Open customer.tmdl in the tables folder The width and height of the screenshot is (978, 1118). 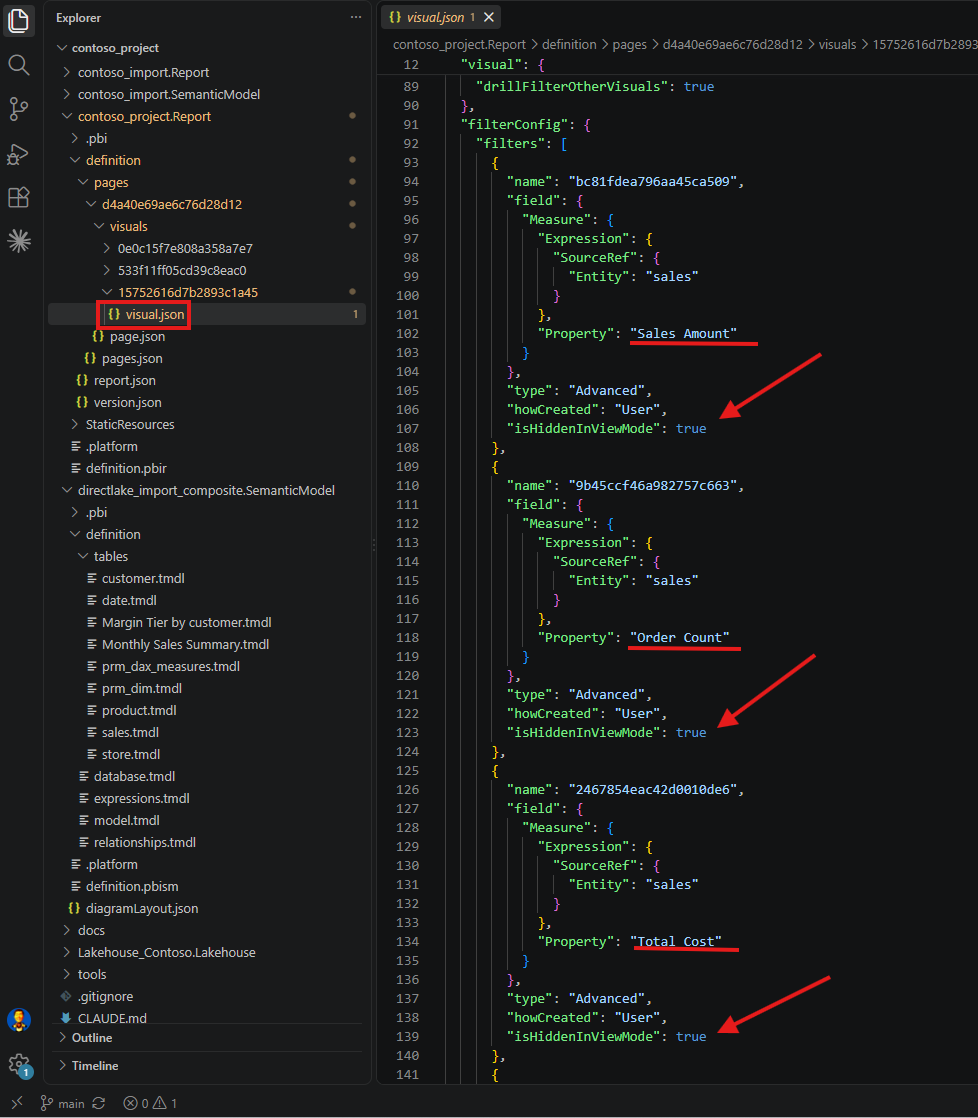tap(143, 578)
